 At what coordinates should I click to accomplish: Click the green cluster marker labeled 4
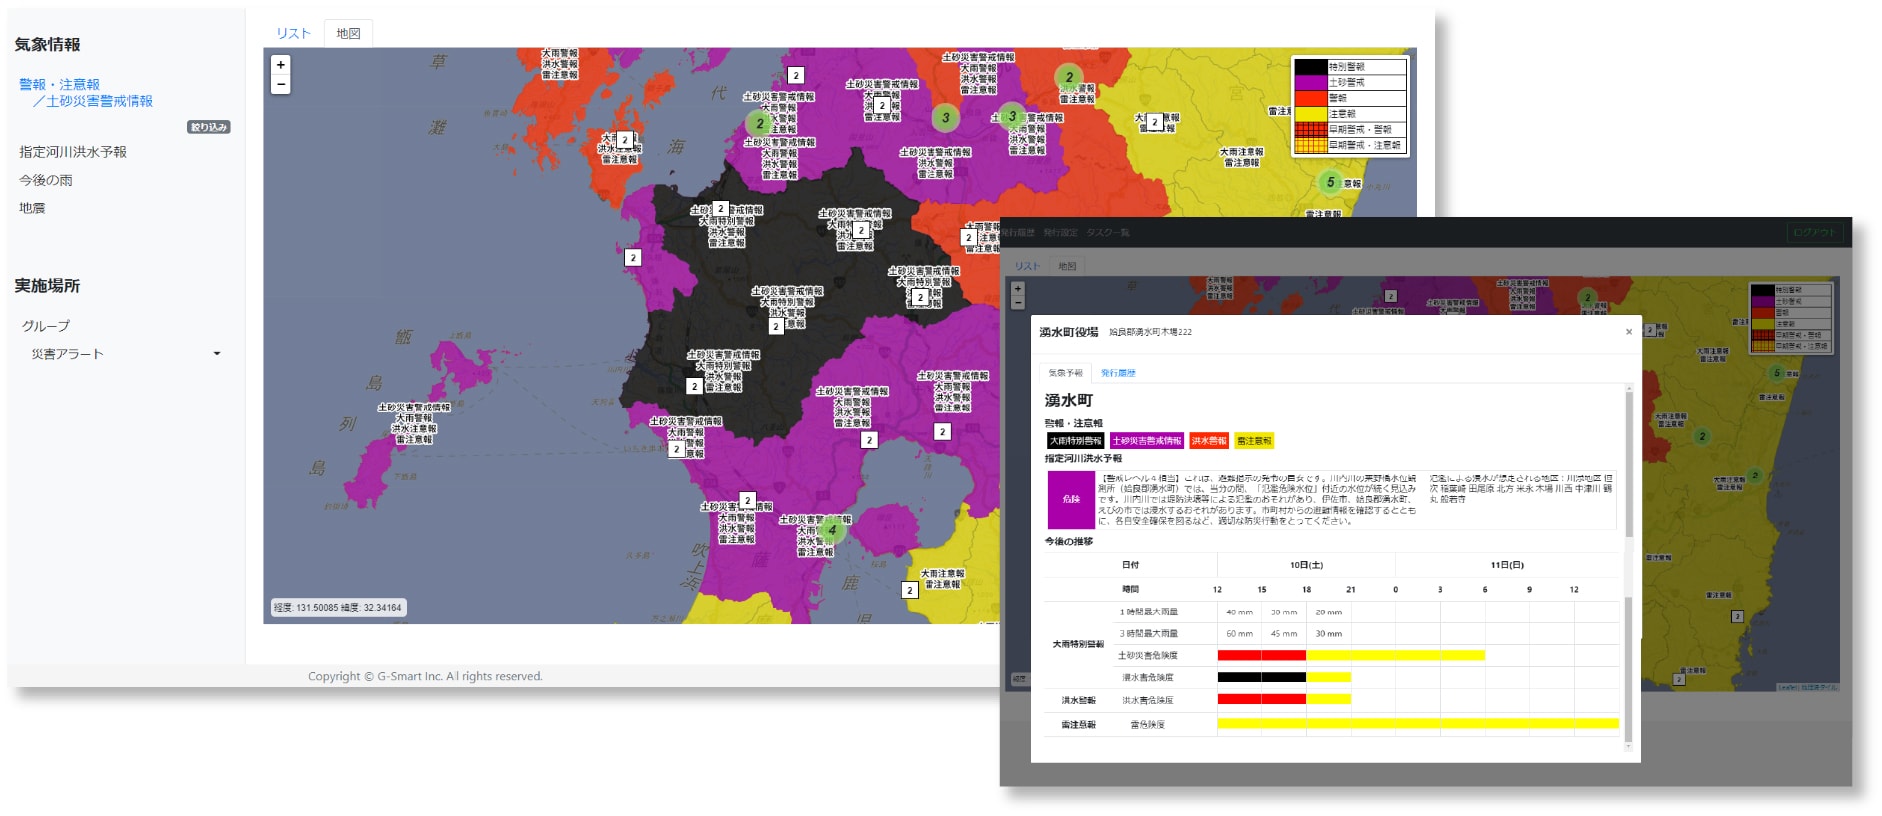(831, 530)
